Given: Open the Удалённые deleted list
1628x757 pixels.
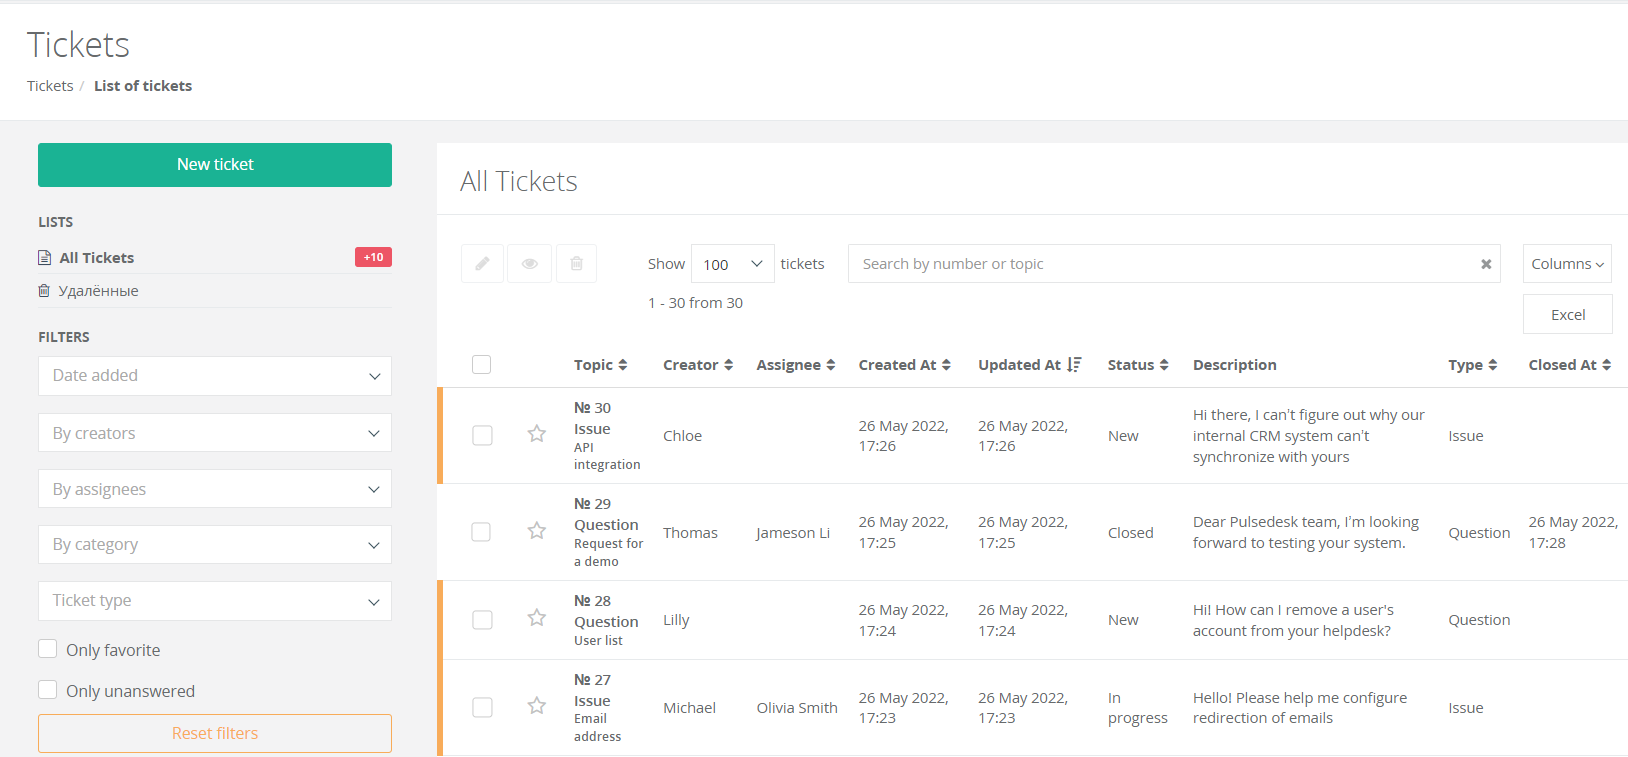Looking at the screenshot, I should coord(98,291).
